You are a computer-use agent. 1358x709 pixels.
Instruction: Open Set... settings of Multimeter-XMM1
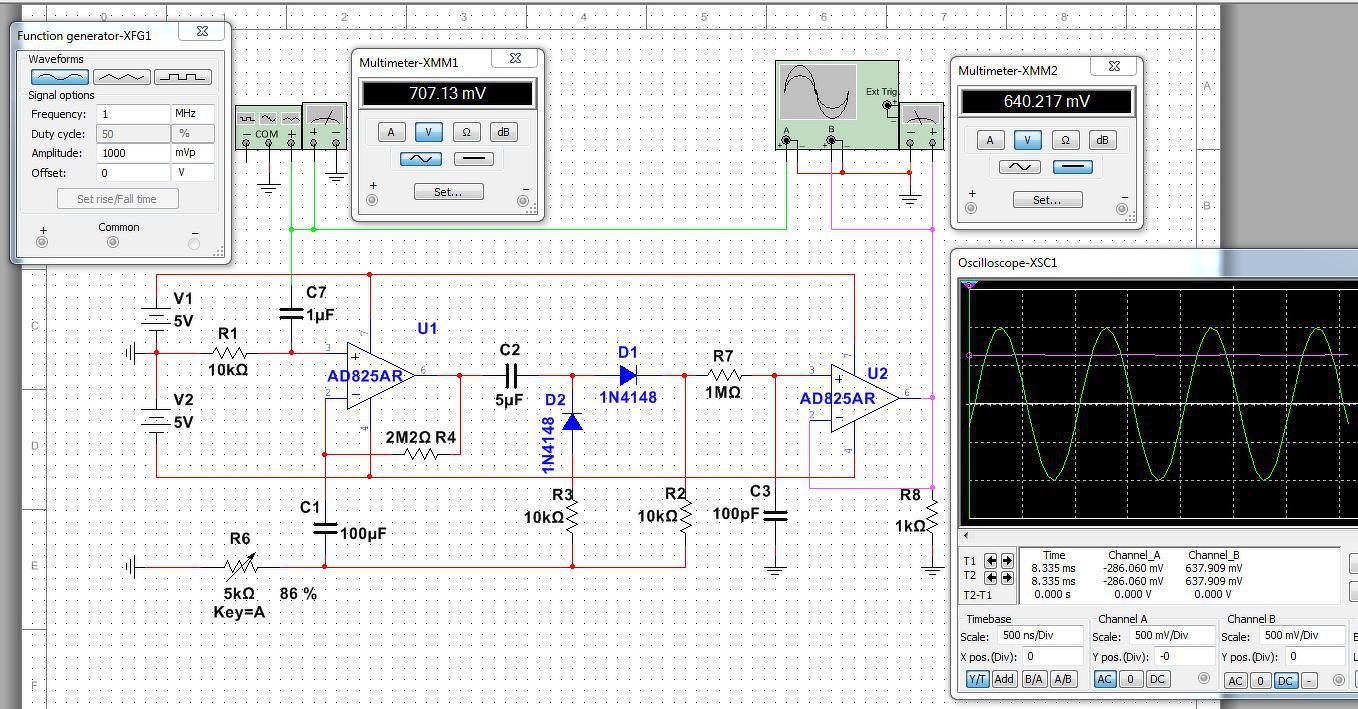(448, 192)
